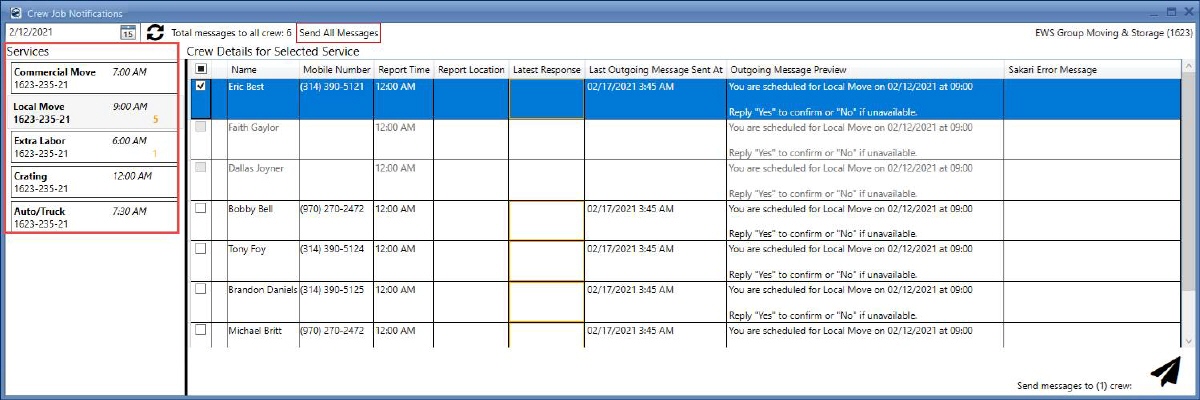Click the Send All Messages button
The width and height of the screenshot is (1200, 400).
click(339, 33)
